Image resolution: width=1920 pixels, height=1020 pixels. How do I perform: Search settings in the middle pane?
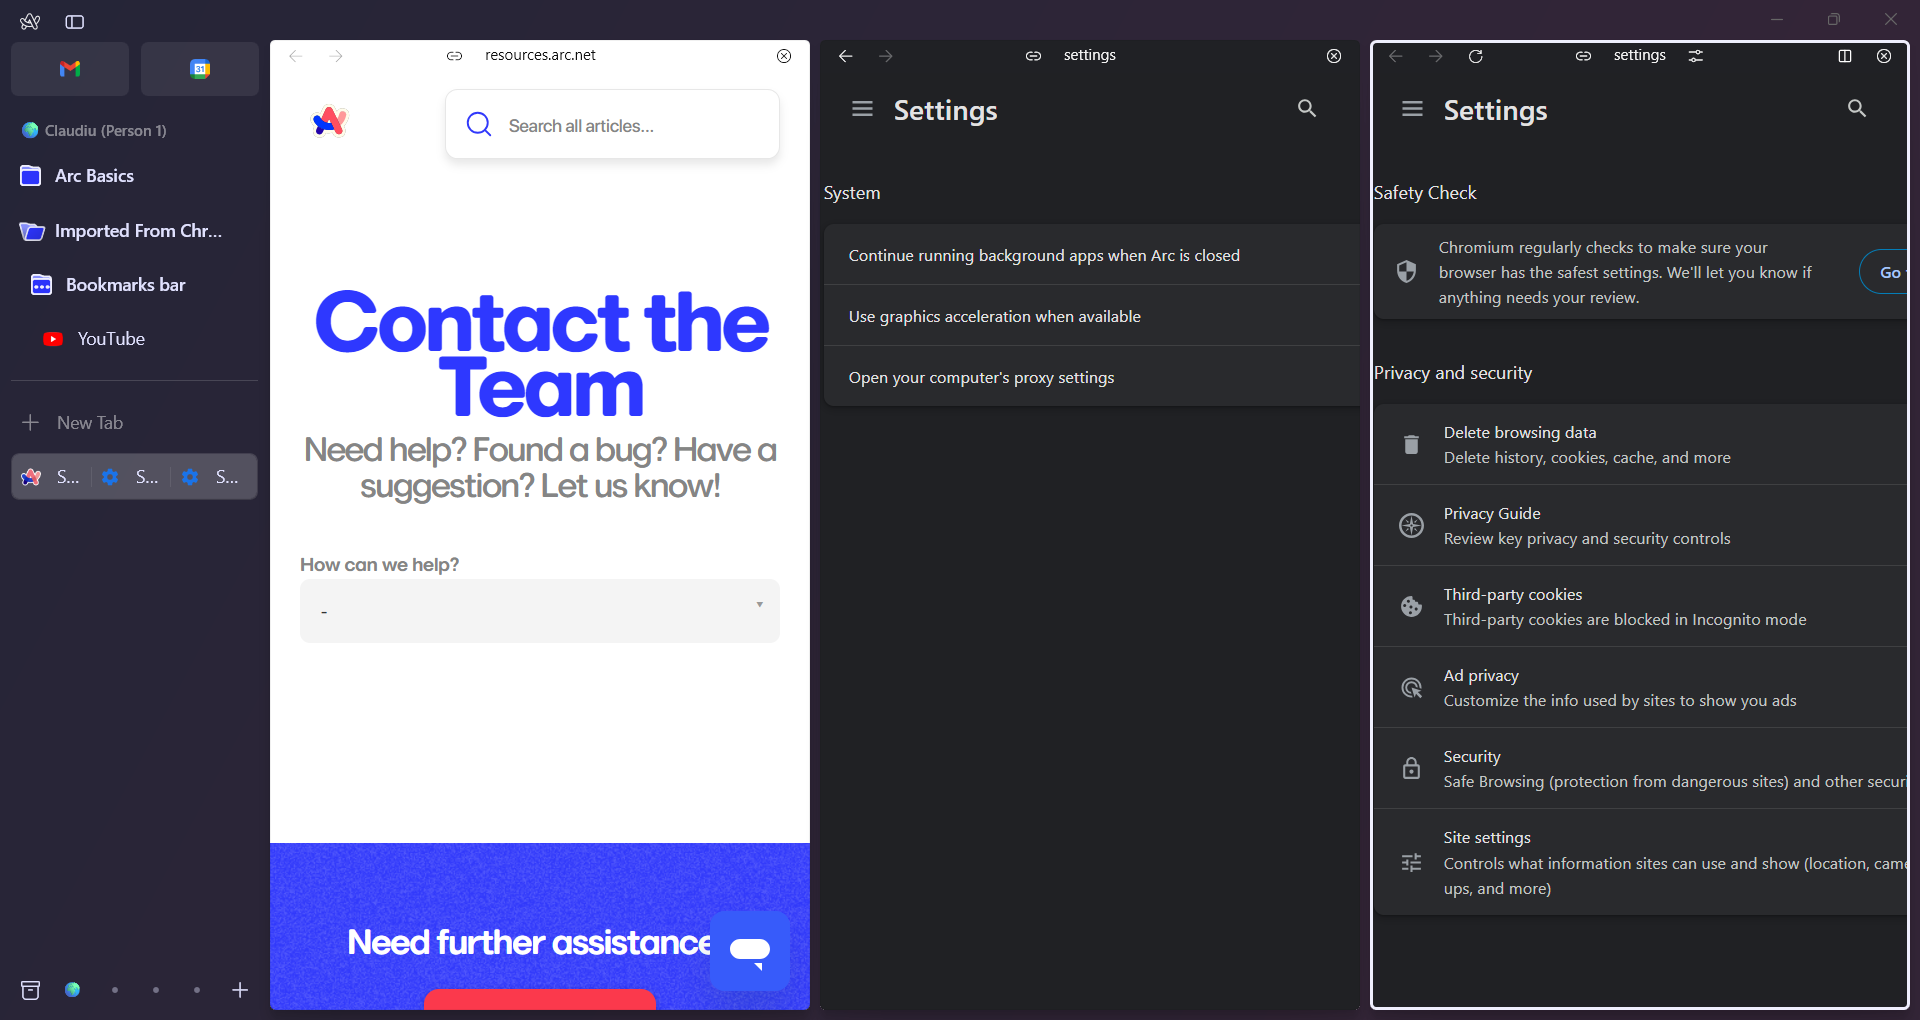[1307, 108]
